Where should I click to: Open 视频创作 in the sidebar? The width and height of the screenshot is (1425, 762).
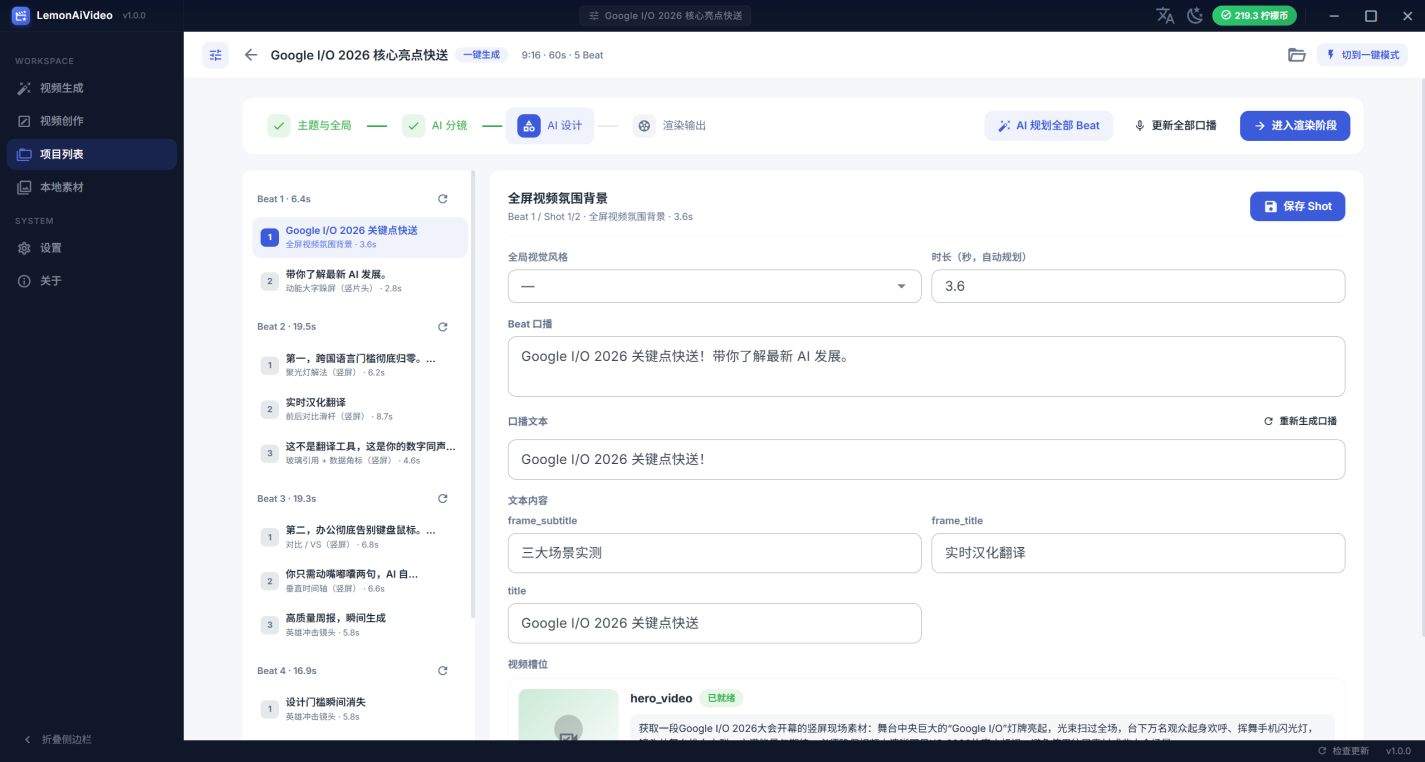click(92, 121)
